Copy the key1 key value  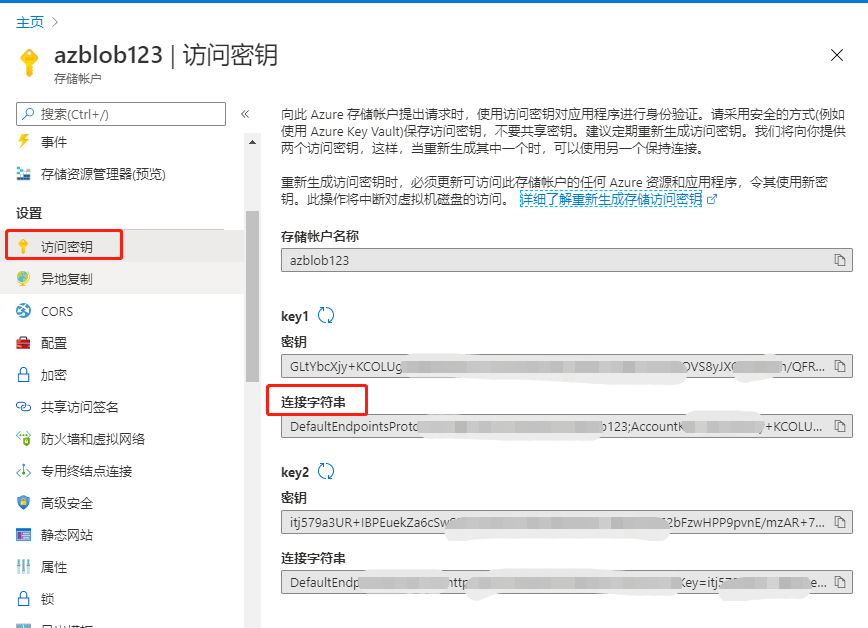click(x=840, y=366)
